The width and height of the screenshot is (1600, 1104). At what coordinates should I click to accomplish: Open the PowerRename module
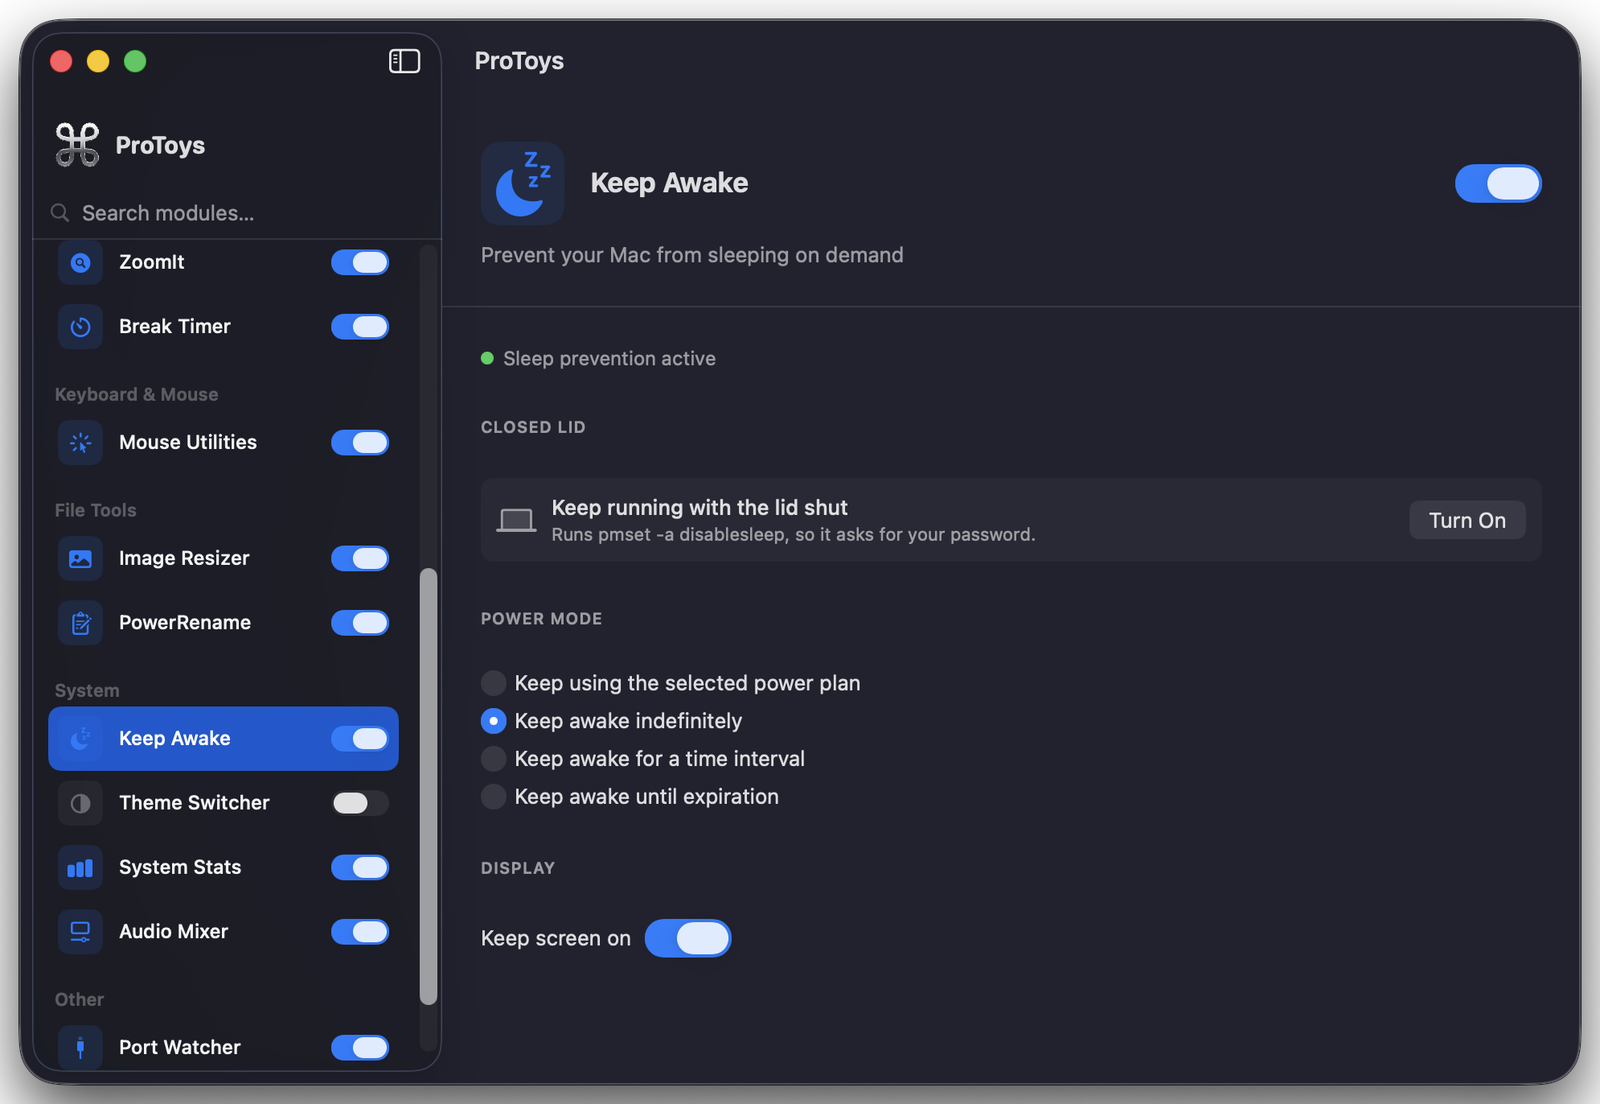click(x=223, y=623)
